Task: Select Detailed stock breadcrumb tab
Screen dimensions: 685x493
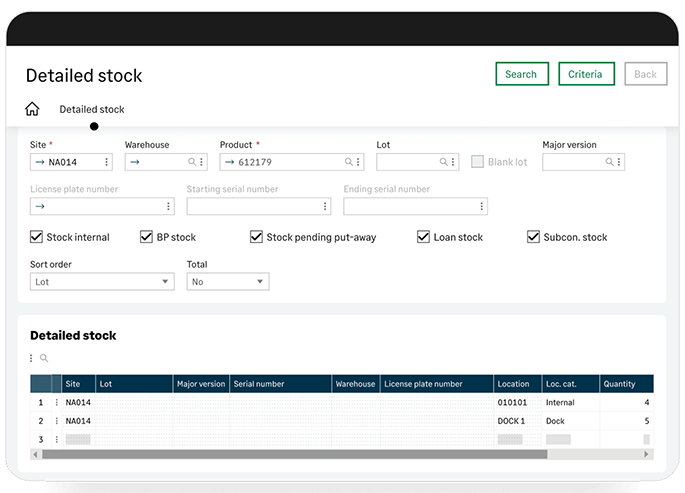Action: [x=92, y=109]
